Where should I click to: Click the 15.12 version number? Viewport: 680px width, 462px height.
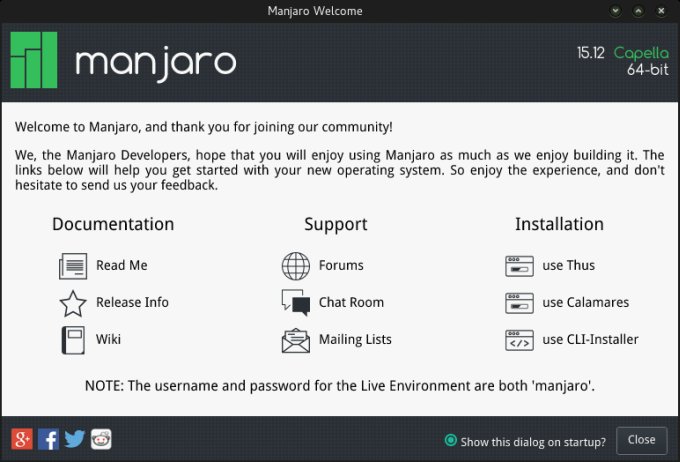(x=591, y=53)
